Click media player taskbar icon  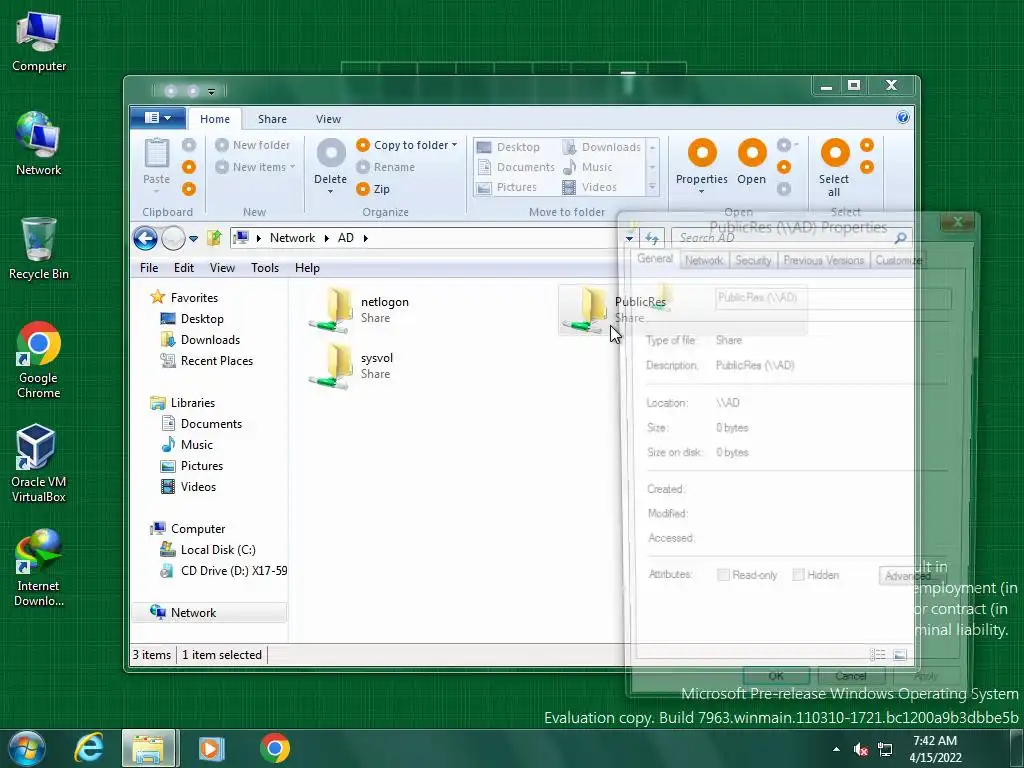click(211, 748)
